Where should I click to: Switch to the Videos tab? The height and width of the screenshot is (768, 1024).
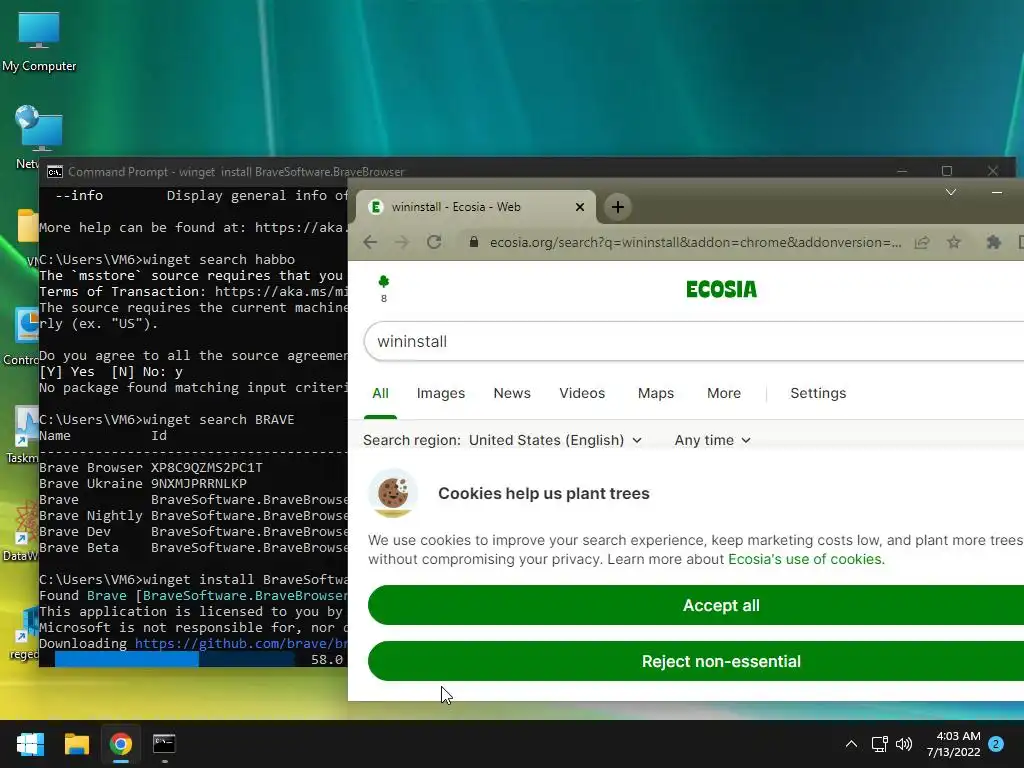582,393
